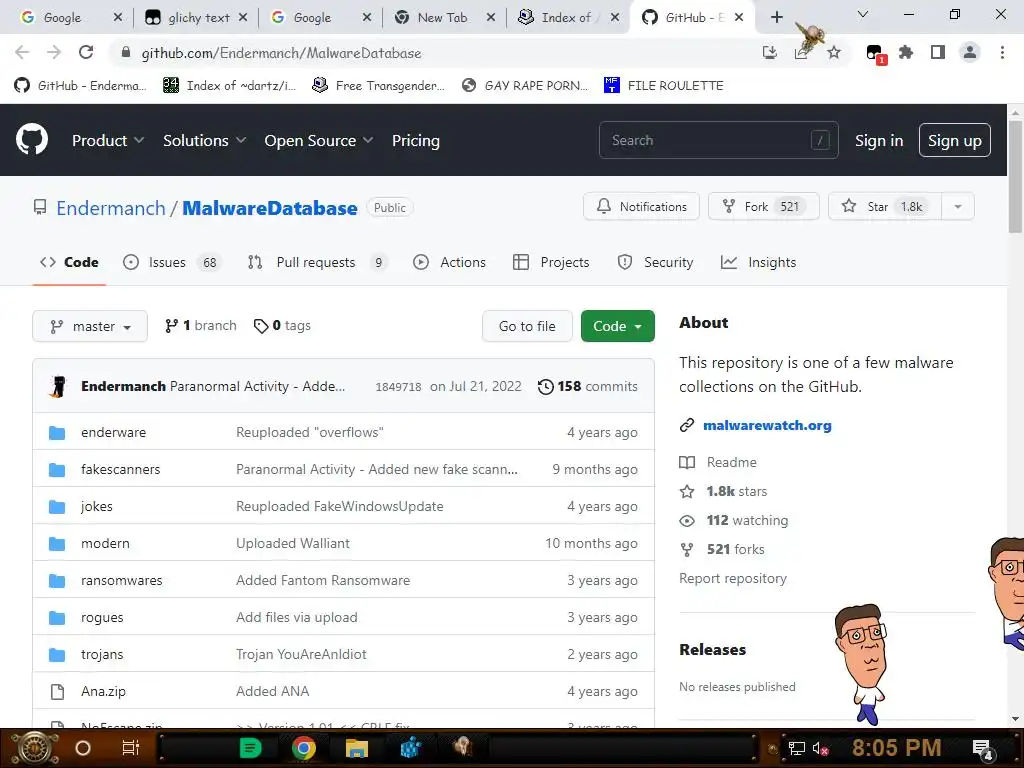Switch to the Pull requests tab
Viewport: 1024px width, 768px height.
pos(317,262)
